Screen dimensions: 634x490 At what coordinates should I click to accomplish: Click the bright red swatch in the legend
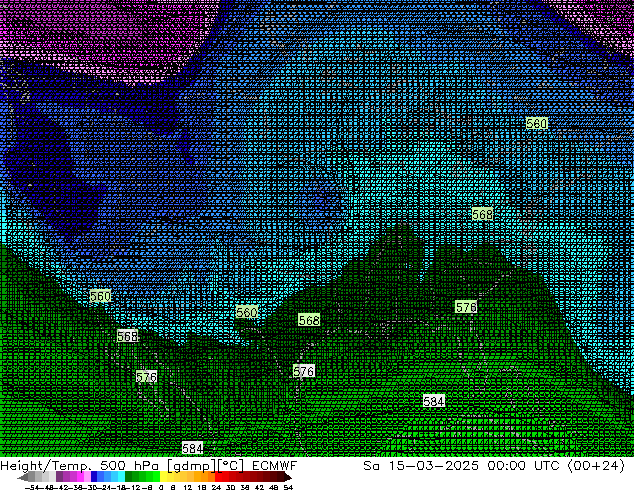click(x=219, y=477)
